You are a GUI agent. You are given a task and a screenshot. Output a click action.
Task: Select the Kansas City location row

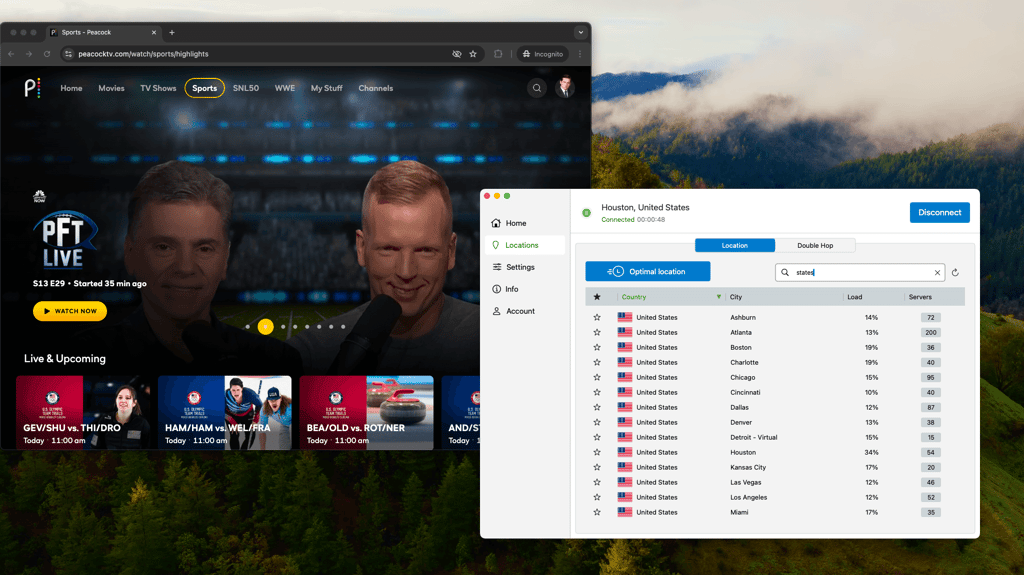pos(775,468)
